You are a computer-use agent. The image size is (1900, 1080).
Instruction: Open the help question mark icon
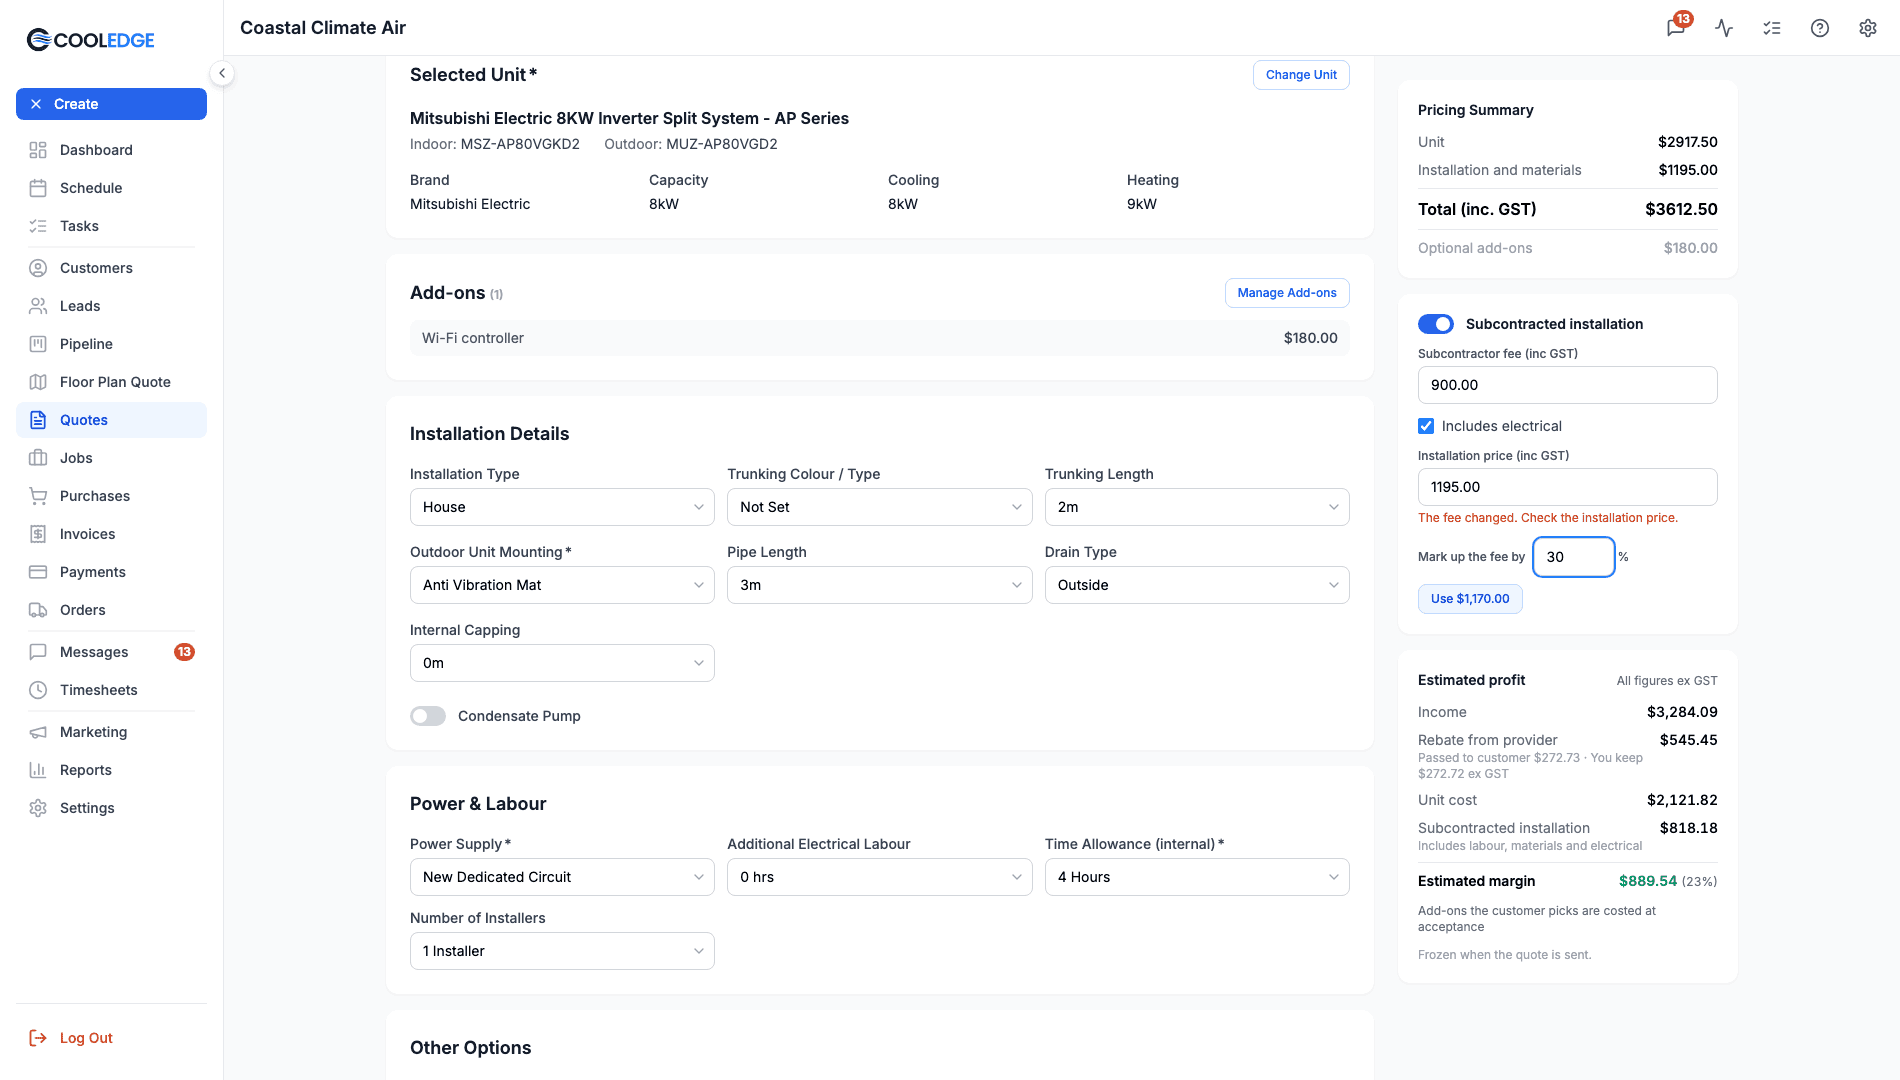tap(1820, 28)
